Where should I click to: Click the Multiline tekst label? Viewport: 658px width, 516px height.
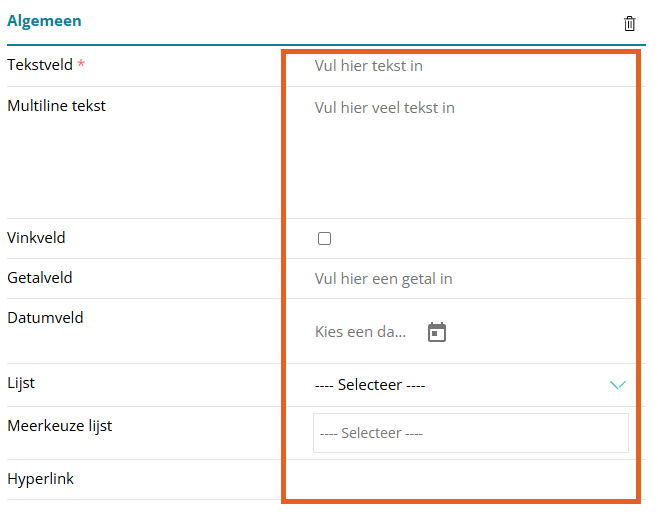pos(56,106)
